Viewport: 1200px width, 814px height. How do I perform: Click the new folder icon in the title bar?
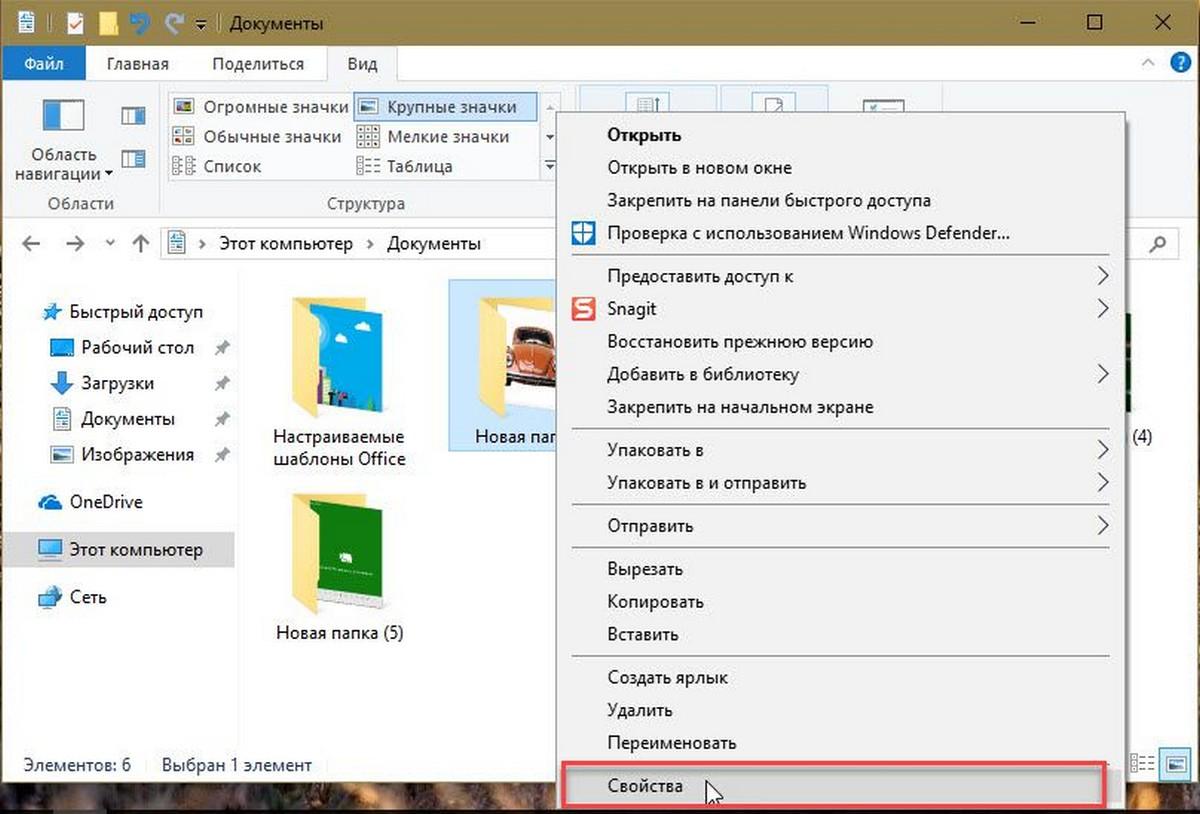[x=108, y=23]
